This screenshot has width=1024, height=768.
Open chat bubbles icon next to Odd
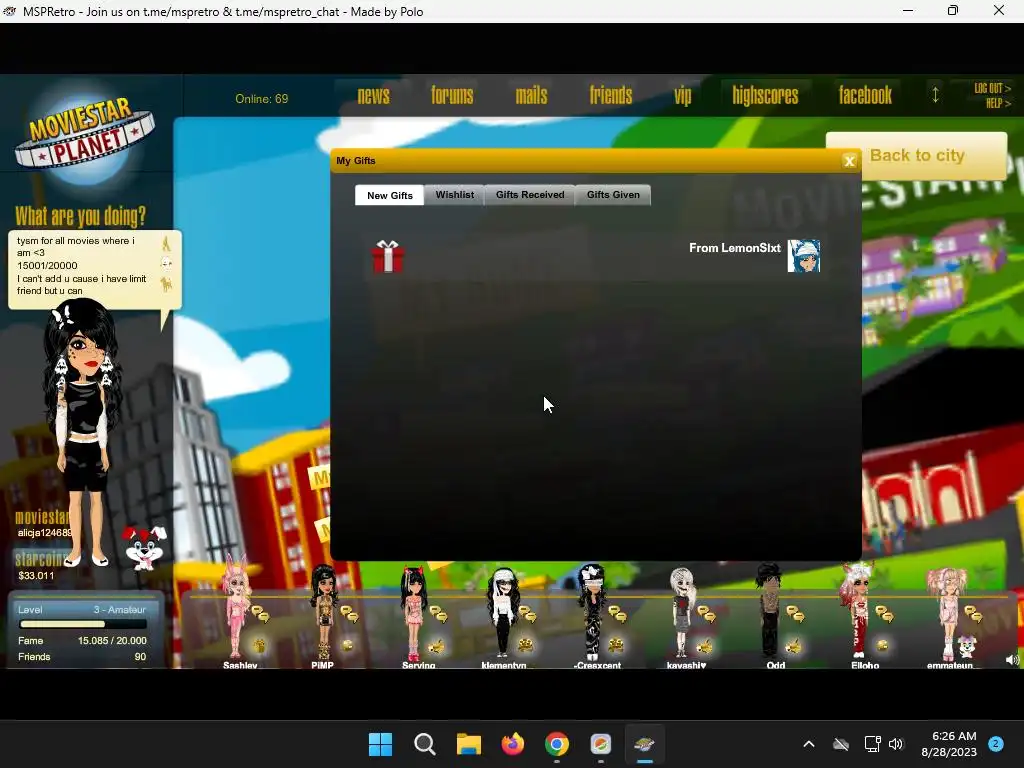click(x=795, y=614)
